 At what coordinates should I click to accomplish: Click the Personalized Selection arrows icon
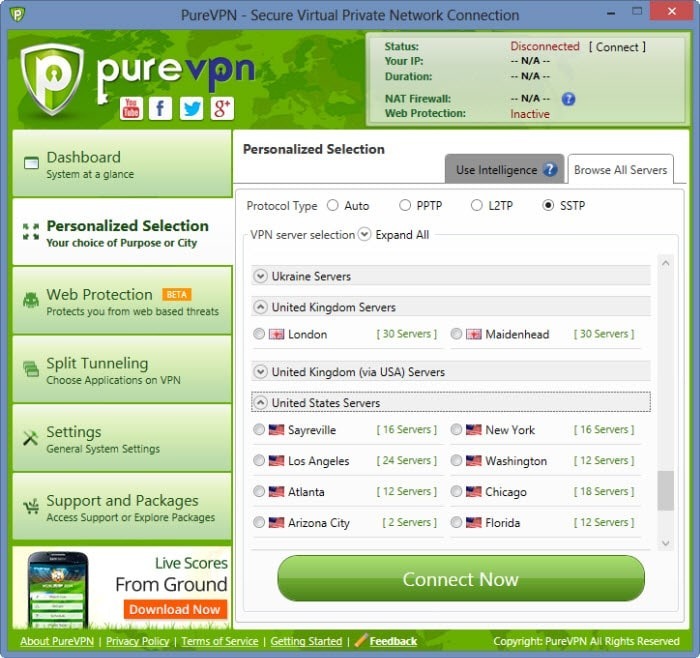[31, 231]
